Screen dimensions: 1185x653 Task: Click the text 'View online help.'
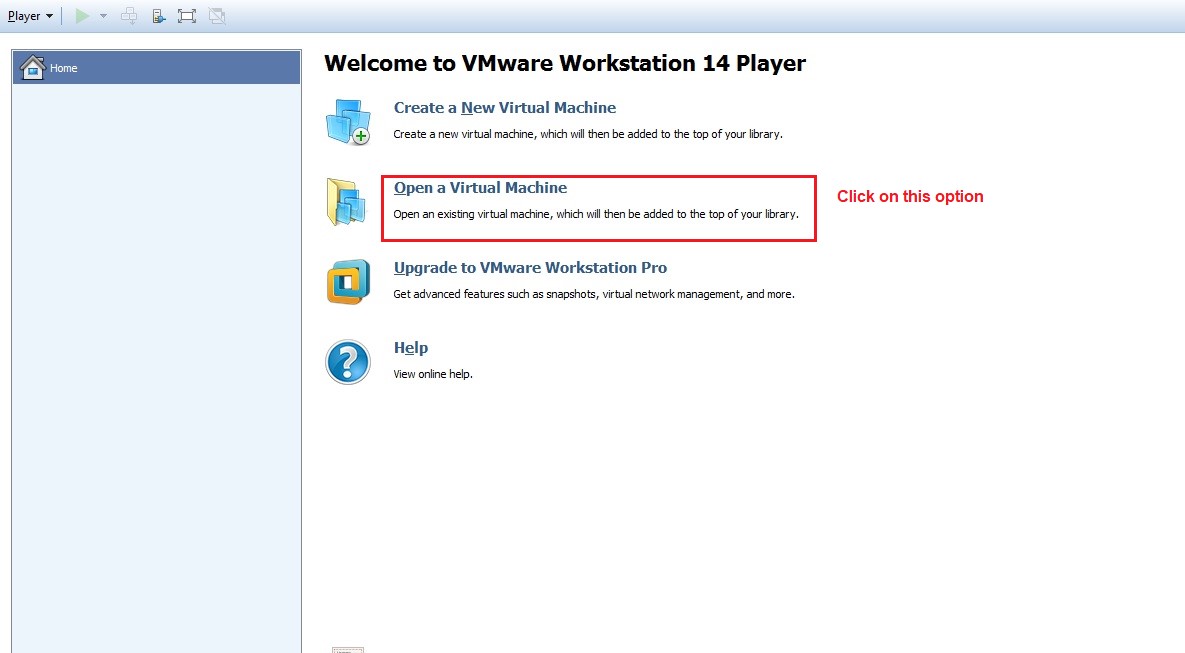click(433, 374)
